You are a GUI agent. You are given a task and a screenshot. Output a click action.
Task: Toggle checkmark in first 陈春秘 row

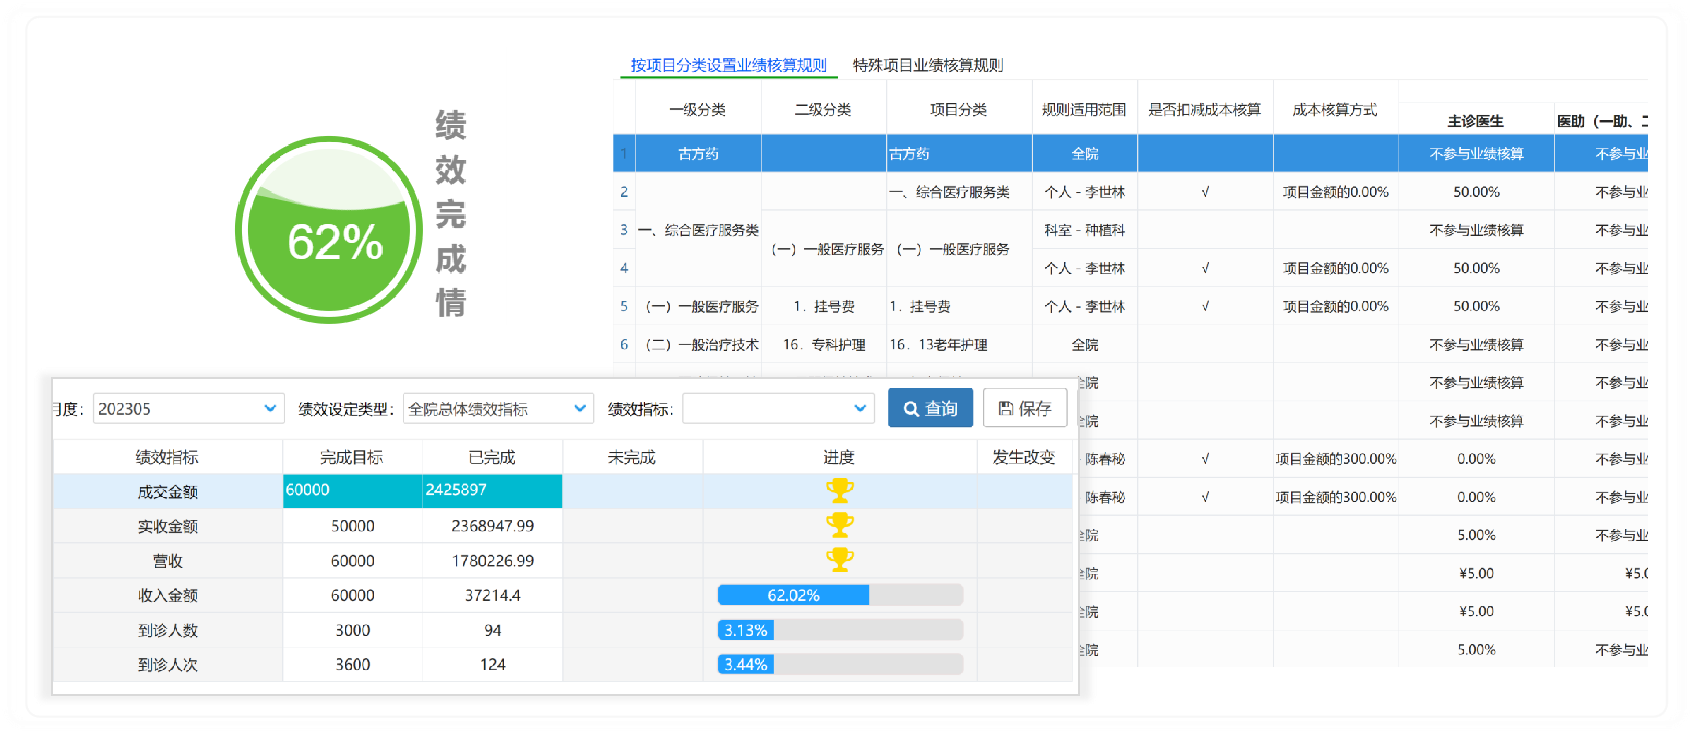(1205, 459)
